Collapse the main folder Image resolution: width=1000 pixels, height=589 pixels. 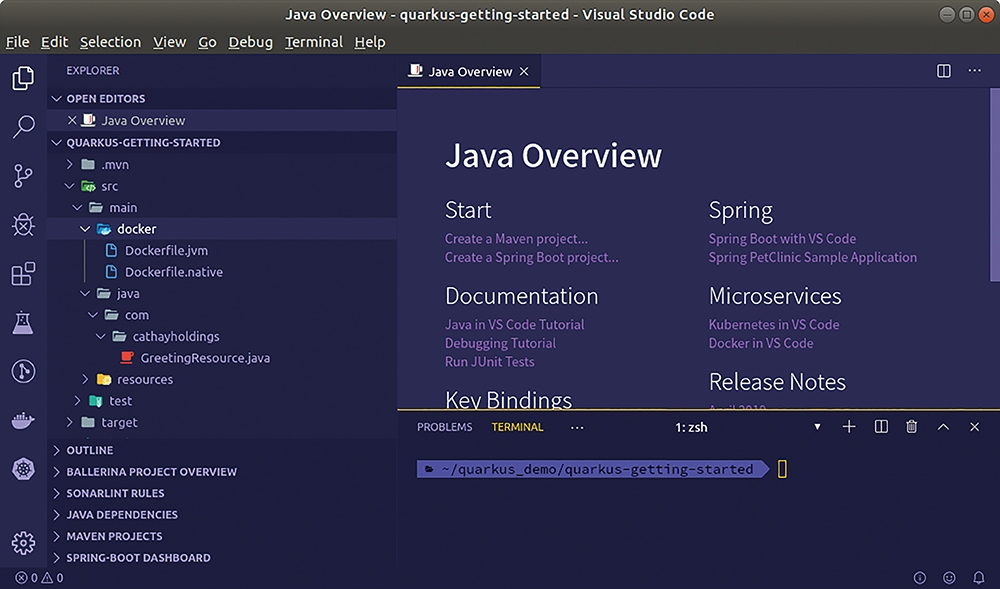77,207
